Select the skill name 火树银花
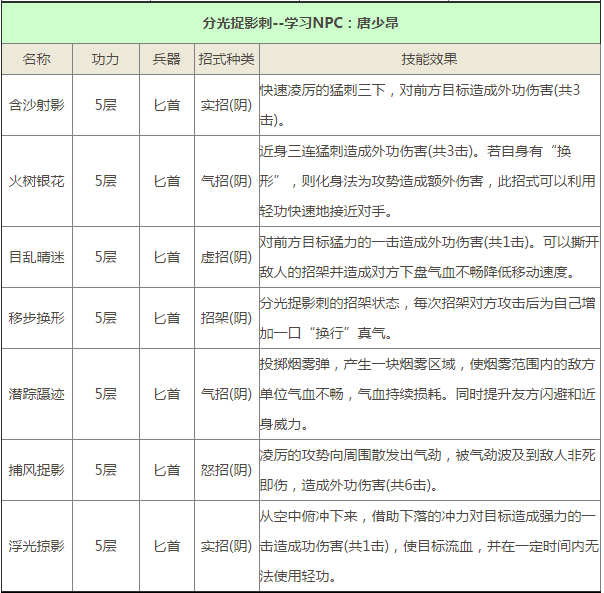This screenshot has height=593, width=604. point(36,181)
